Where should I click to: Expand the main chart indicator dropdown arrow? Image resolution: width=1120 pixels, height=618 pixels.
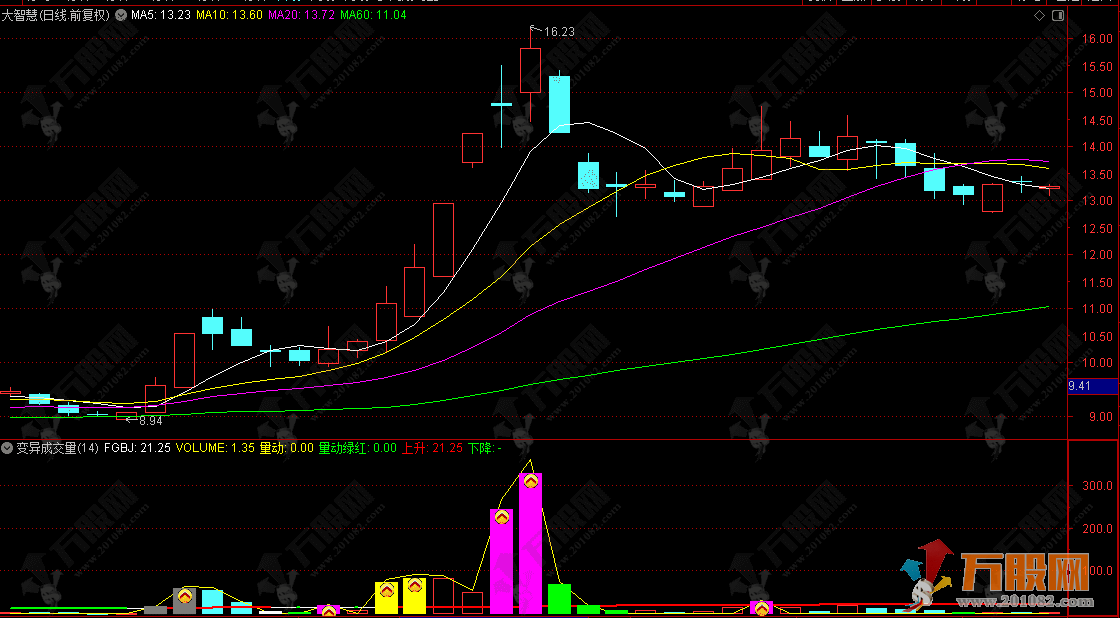click(121, 15)
